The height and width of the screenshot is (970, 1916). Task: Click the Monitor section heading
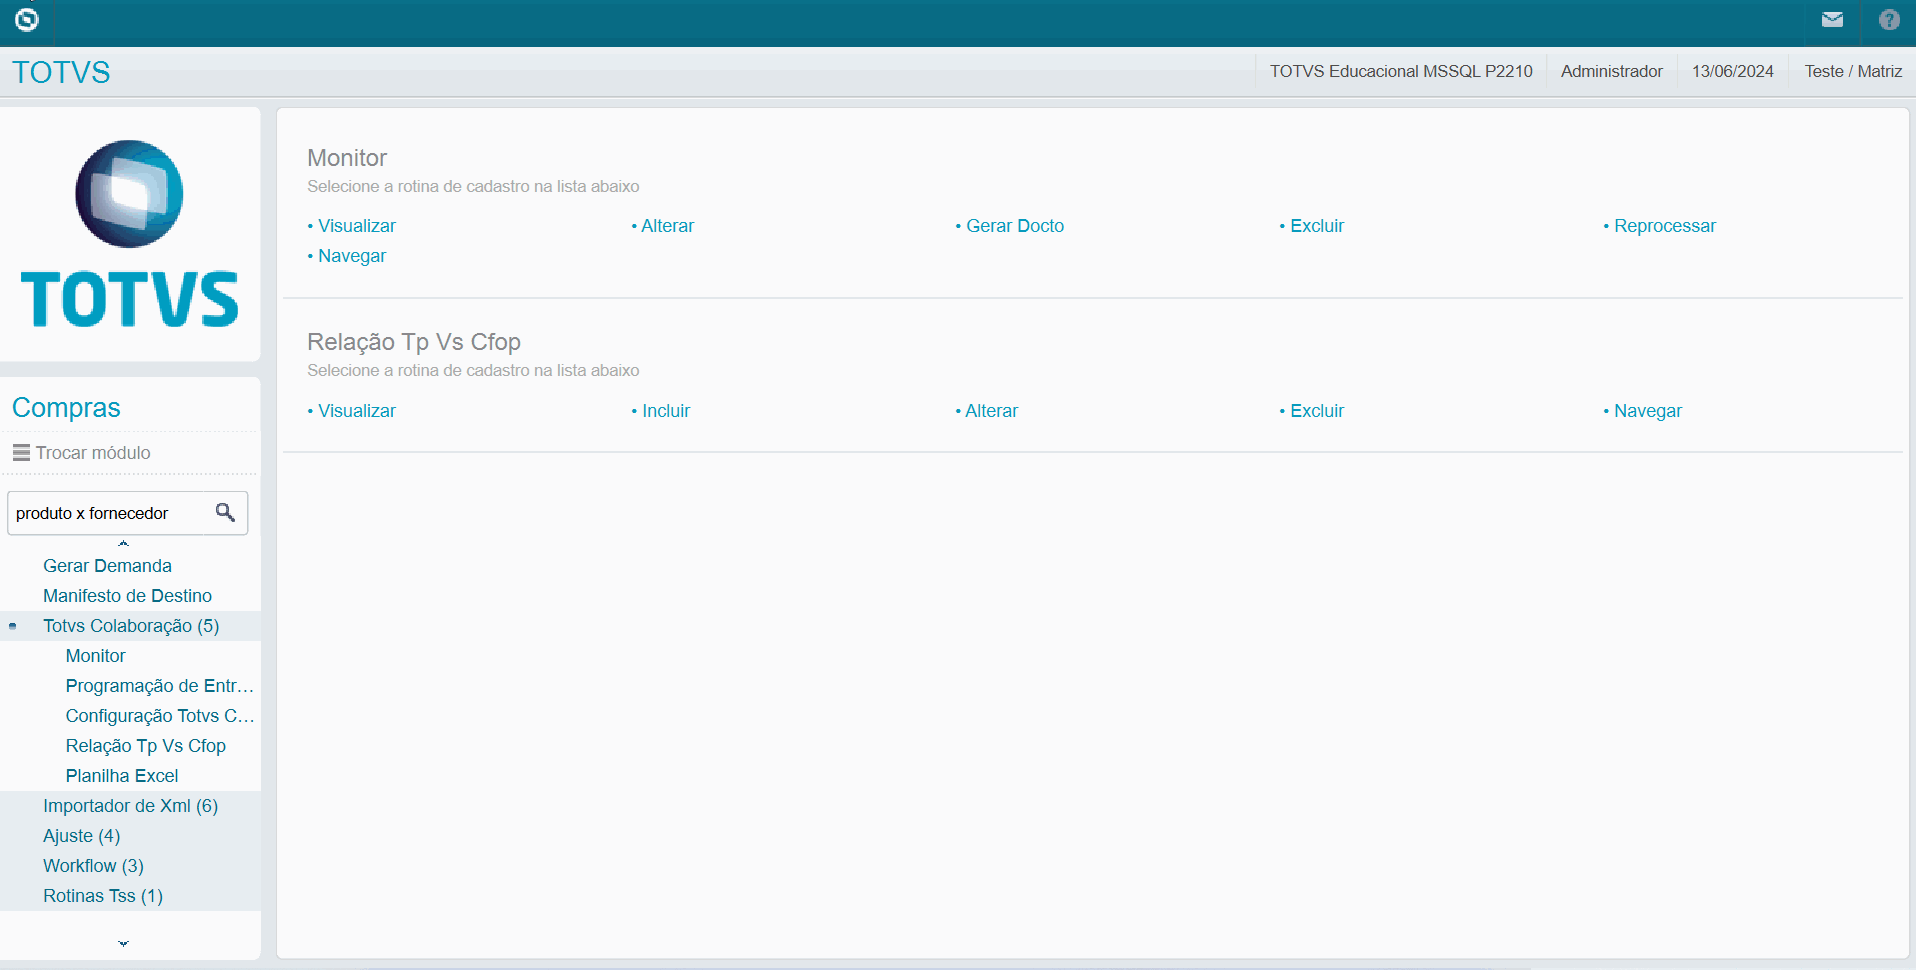(347, 158)
